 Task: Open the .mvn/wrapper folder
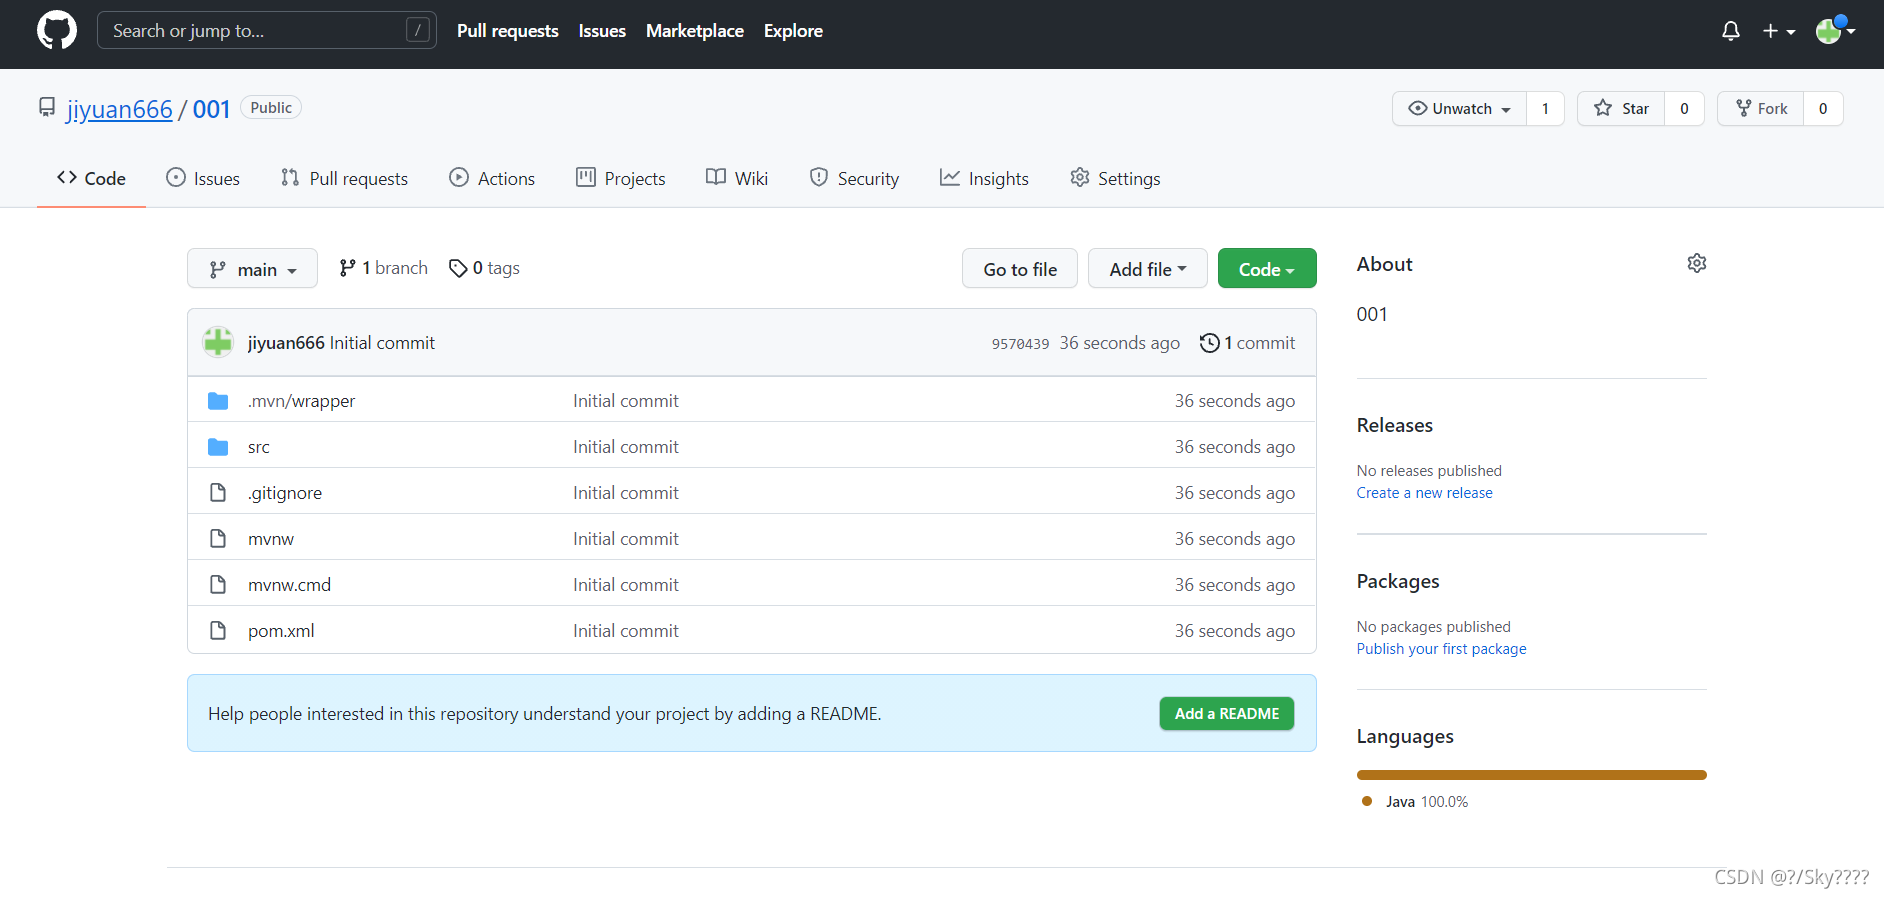coord(301,401)
